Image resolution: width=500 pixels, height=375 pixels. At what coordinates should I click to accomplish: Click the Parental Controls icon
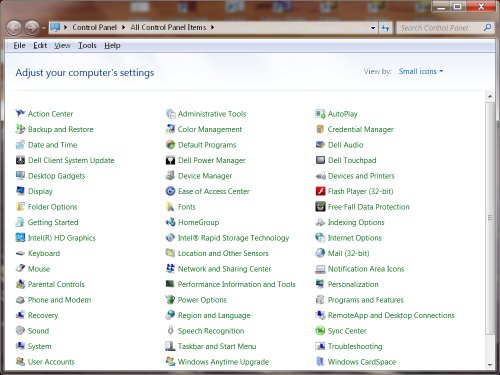pos(20,284)
